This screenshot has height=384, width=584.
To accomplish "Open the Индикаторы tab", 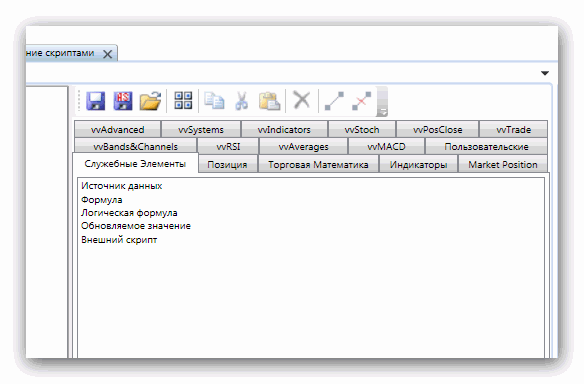I will tap(419, 165).
